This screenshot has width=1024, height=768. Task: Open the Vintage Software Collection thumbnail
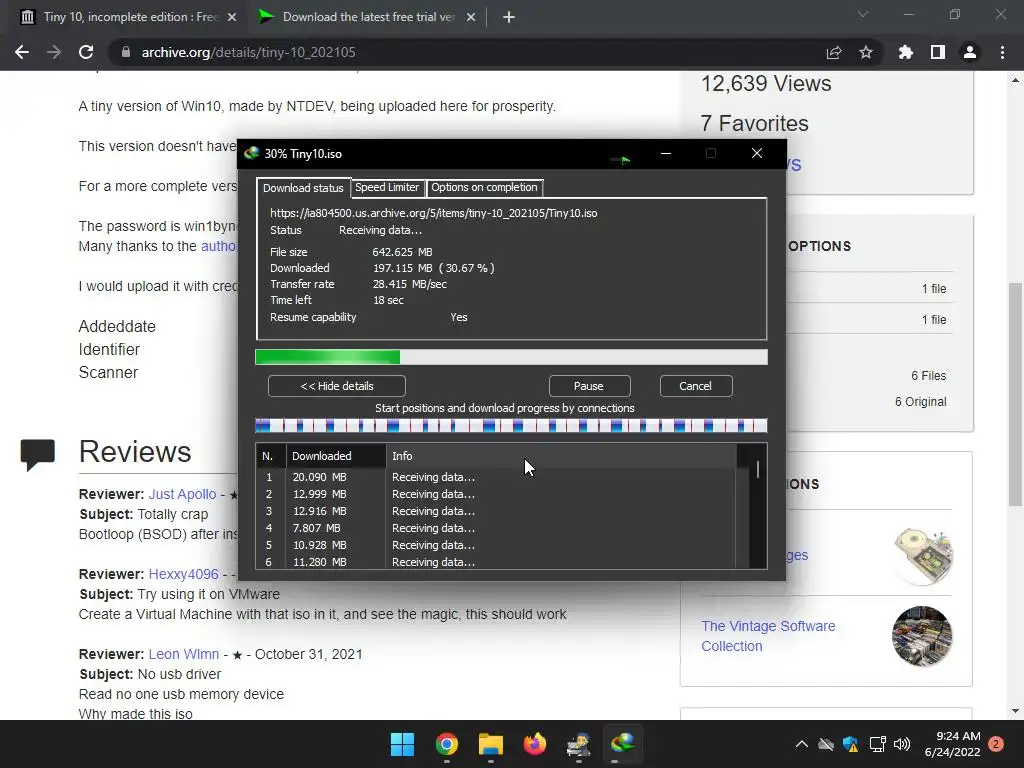[922, 636]
